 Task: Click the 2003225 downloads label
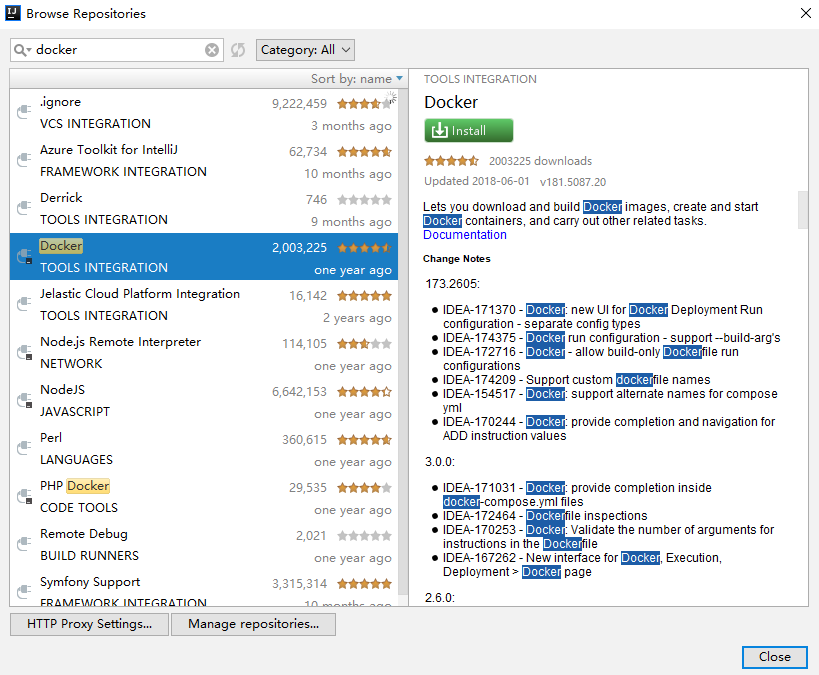point(540,161)
